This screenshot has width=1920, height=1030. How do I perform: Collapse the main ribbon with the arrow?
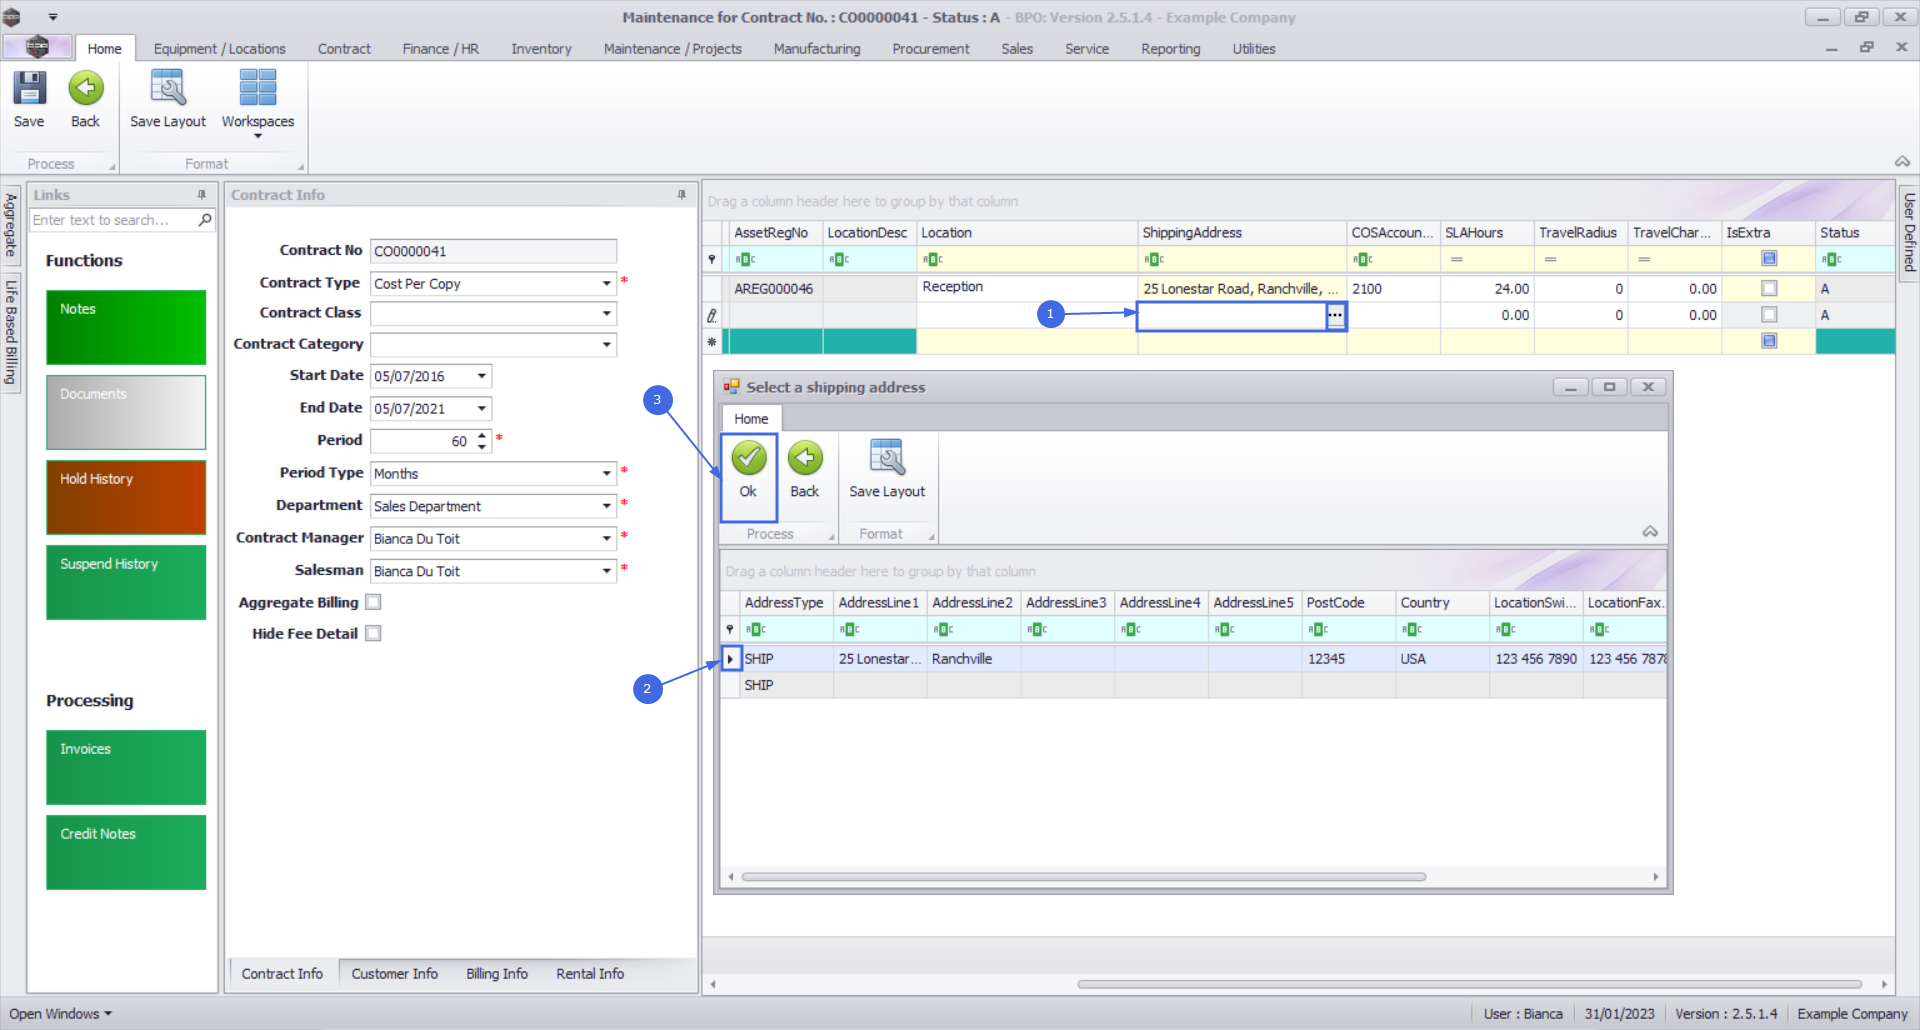(x=1902, y=162)
